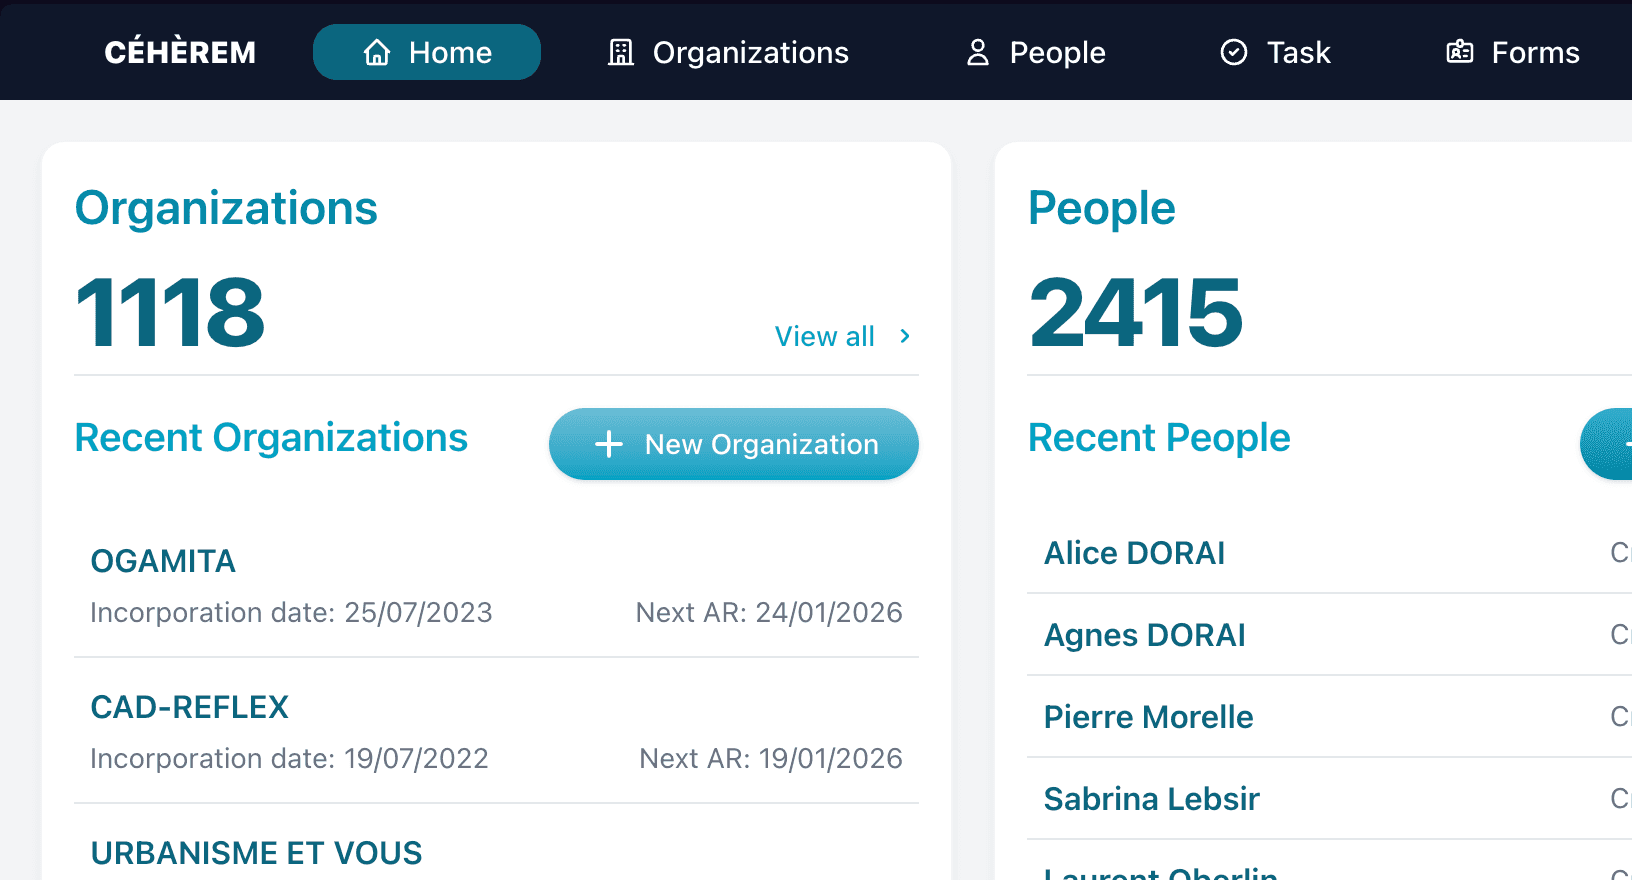Open the People navigation item
Screen dimensions: 1632x880
[1036, 52]
